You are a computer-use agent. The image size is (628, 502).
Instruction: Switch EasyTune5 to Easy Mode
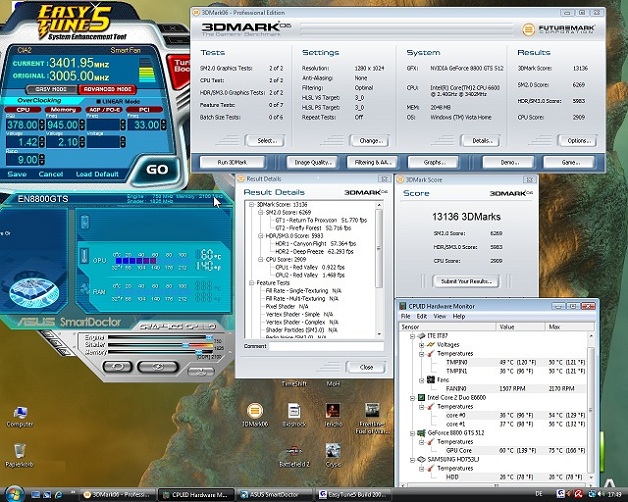51,89
